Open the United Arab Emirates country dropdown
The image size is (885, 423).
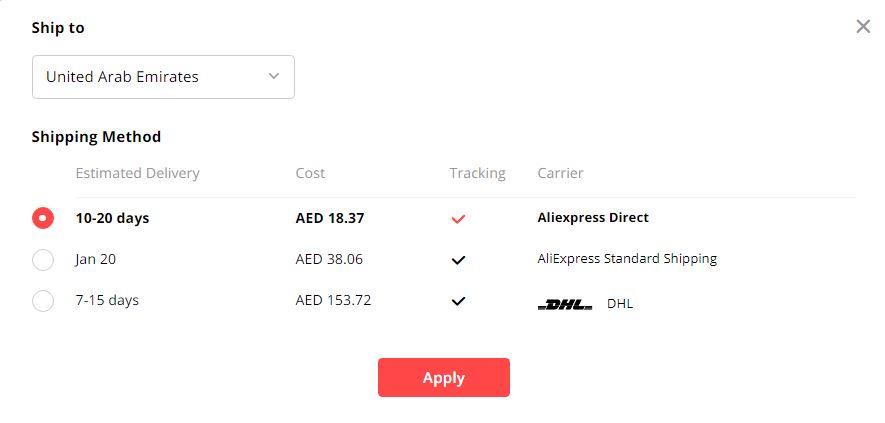163,77
